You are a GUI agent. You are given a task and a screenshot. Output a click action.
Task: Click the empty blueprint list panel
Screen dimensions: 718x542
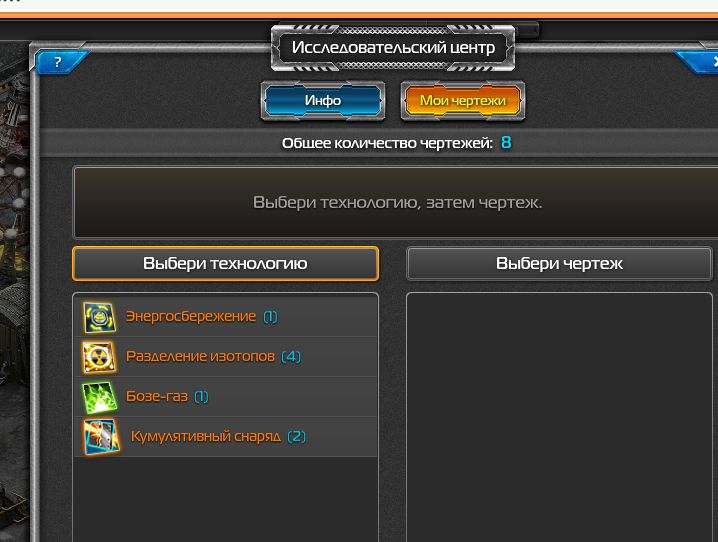pos(559,417)
